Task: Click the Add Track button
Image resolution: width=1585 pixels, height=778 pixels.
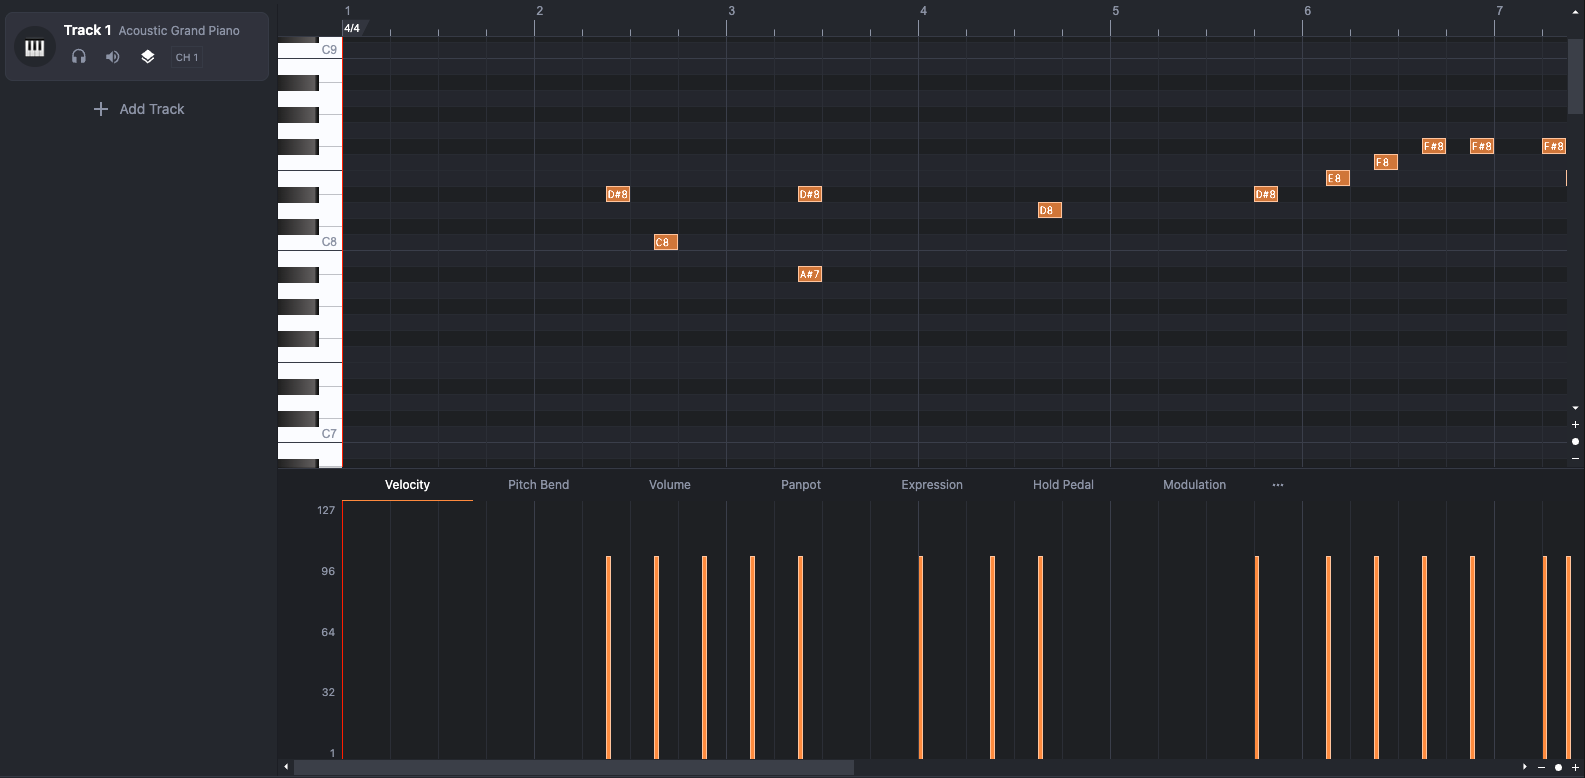Action: [138, 109]
